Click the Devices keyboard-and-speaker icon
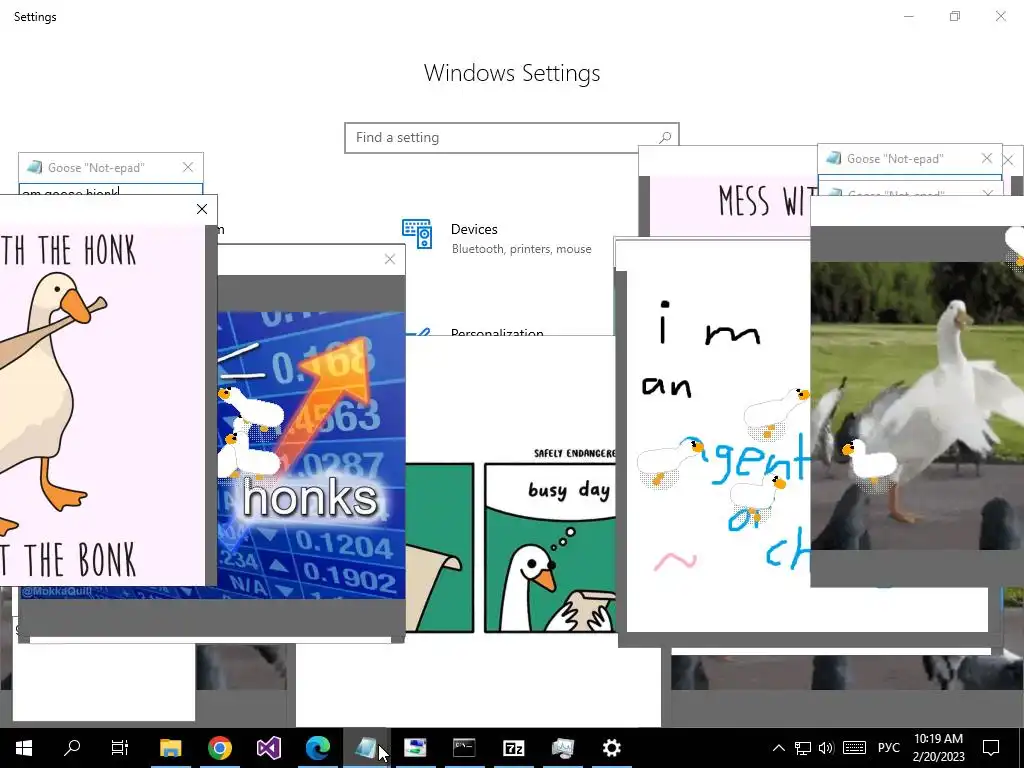This screenshot has width=1024, height=768. click(x=417, y=234)
